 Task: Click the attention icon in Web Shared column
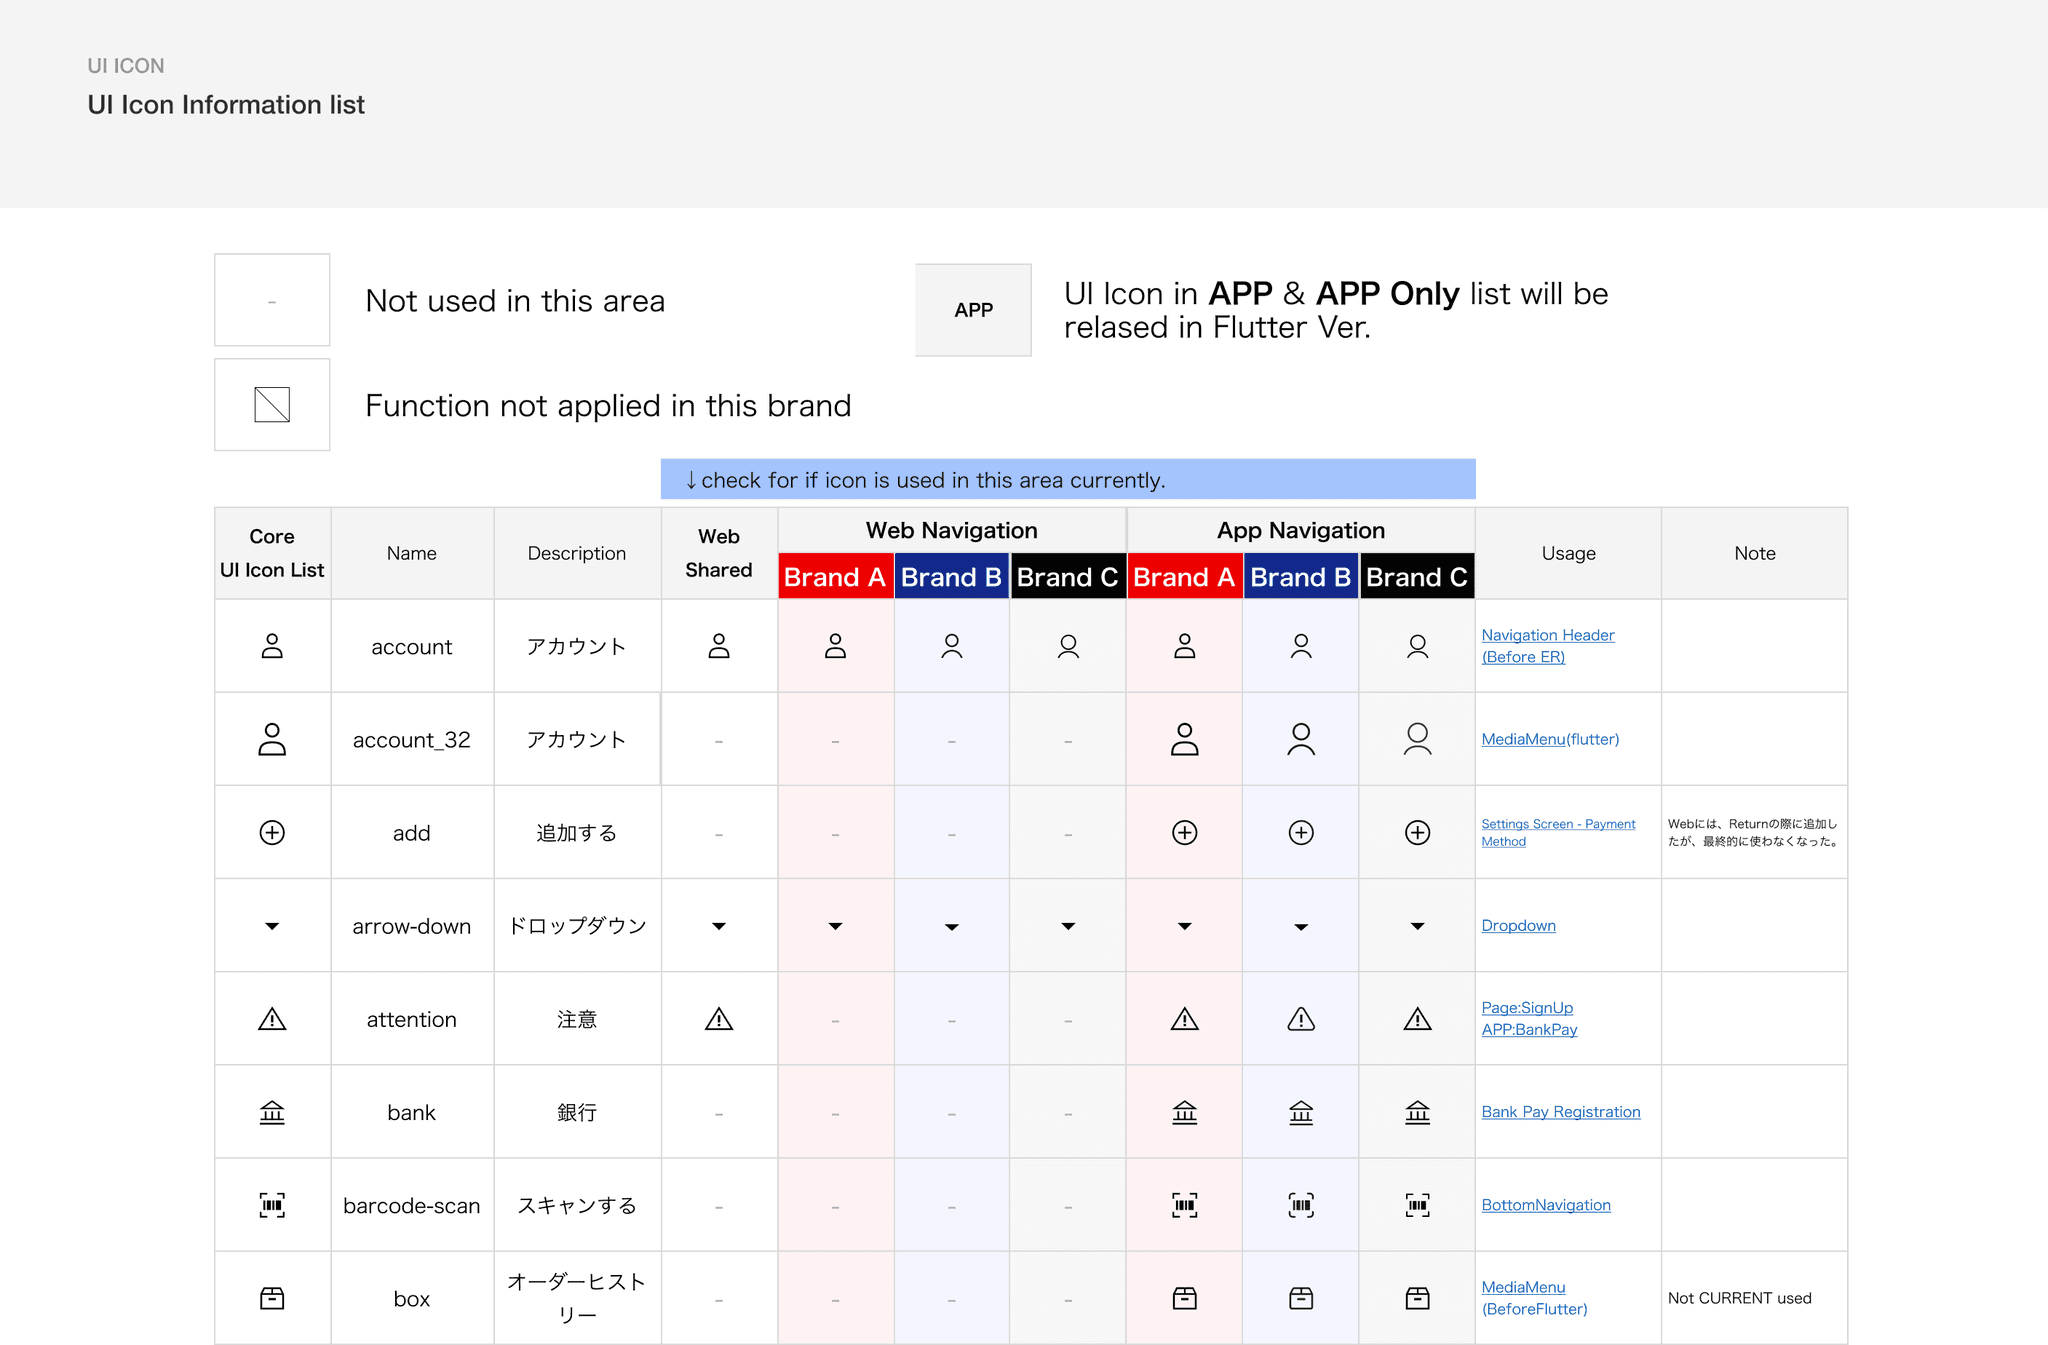click(719, 1019)
